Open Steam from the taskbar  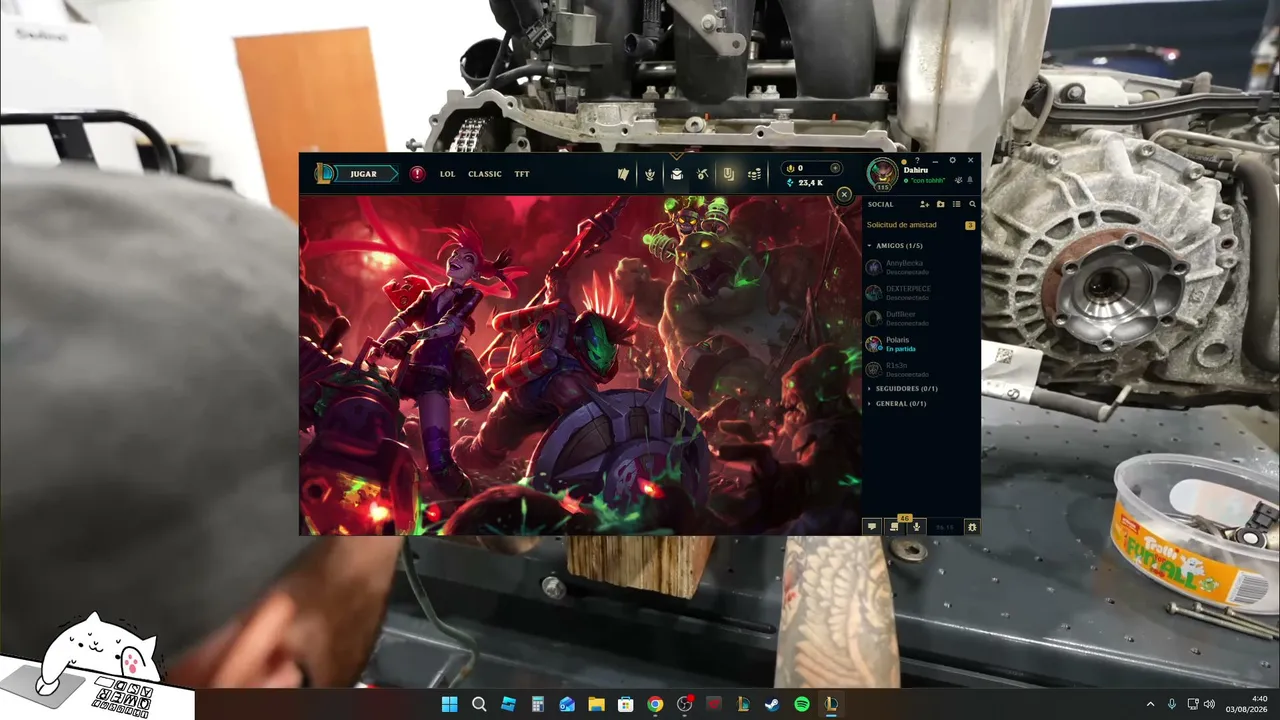(x=772, y=704)
